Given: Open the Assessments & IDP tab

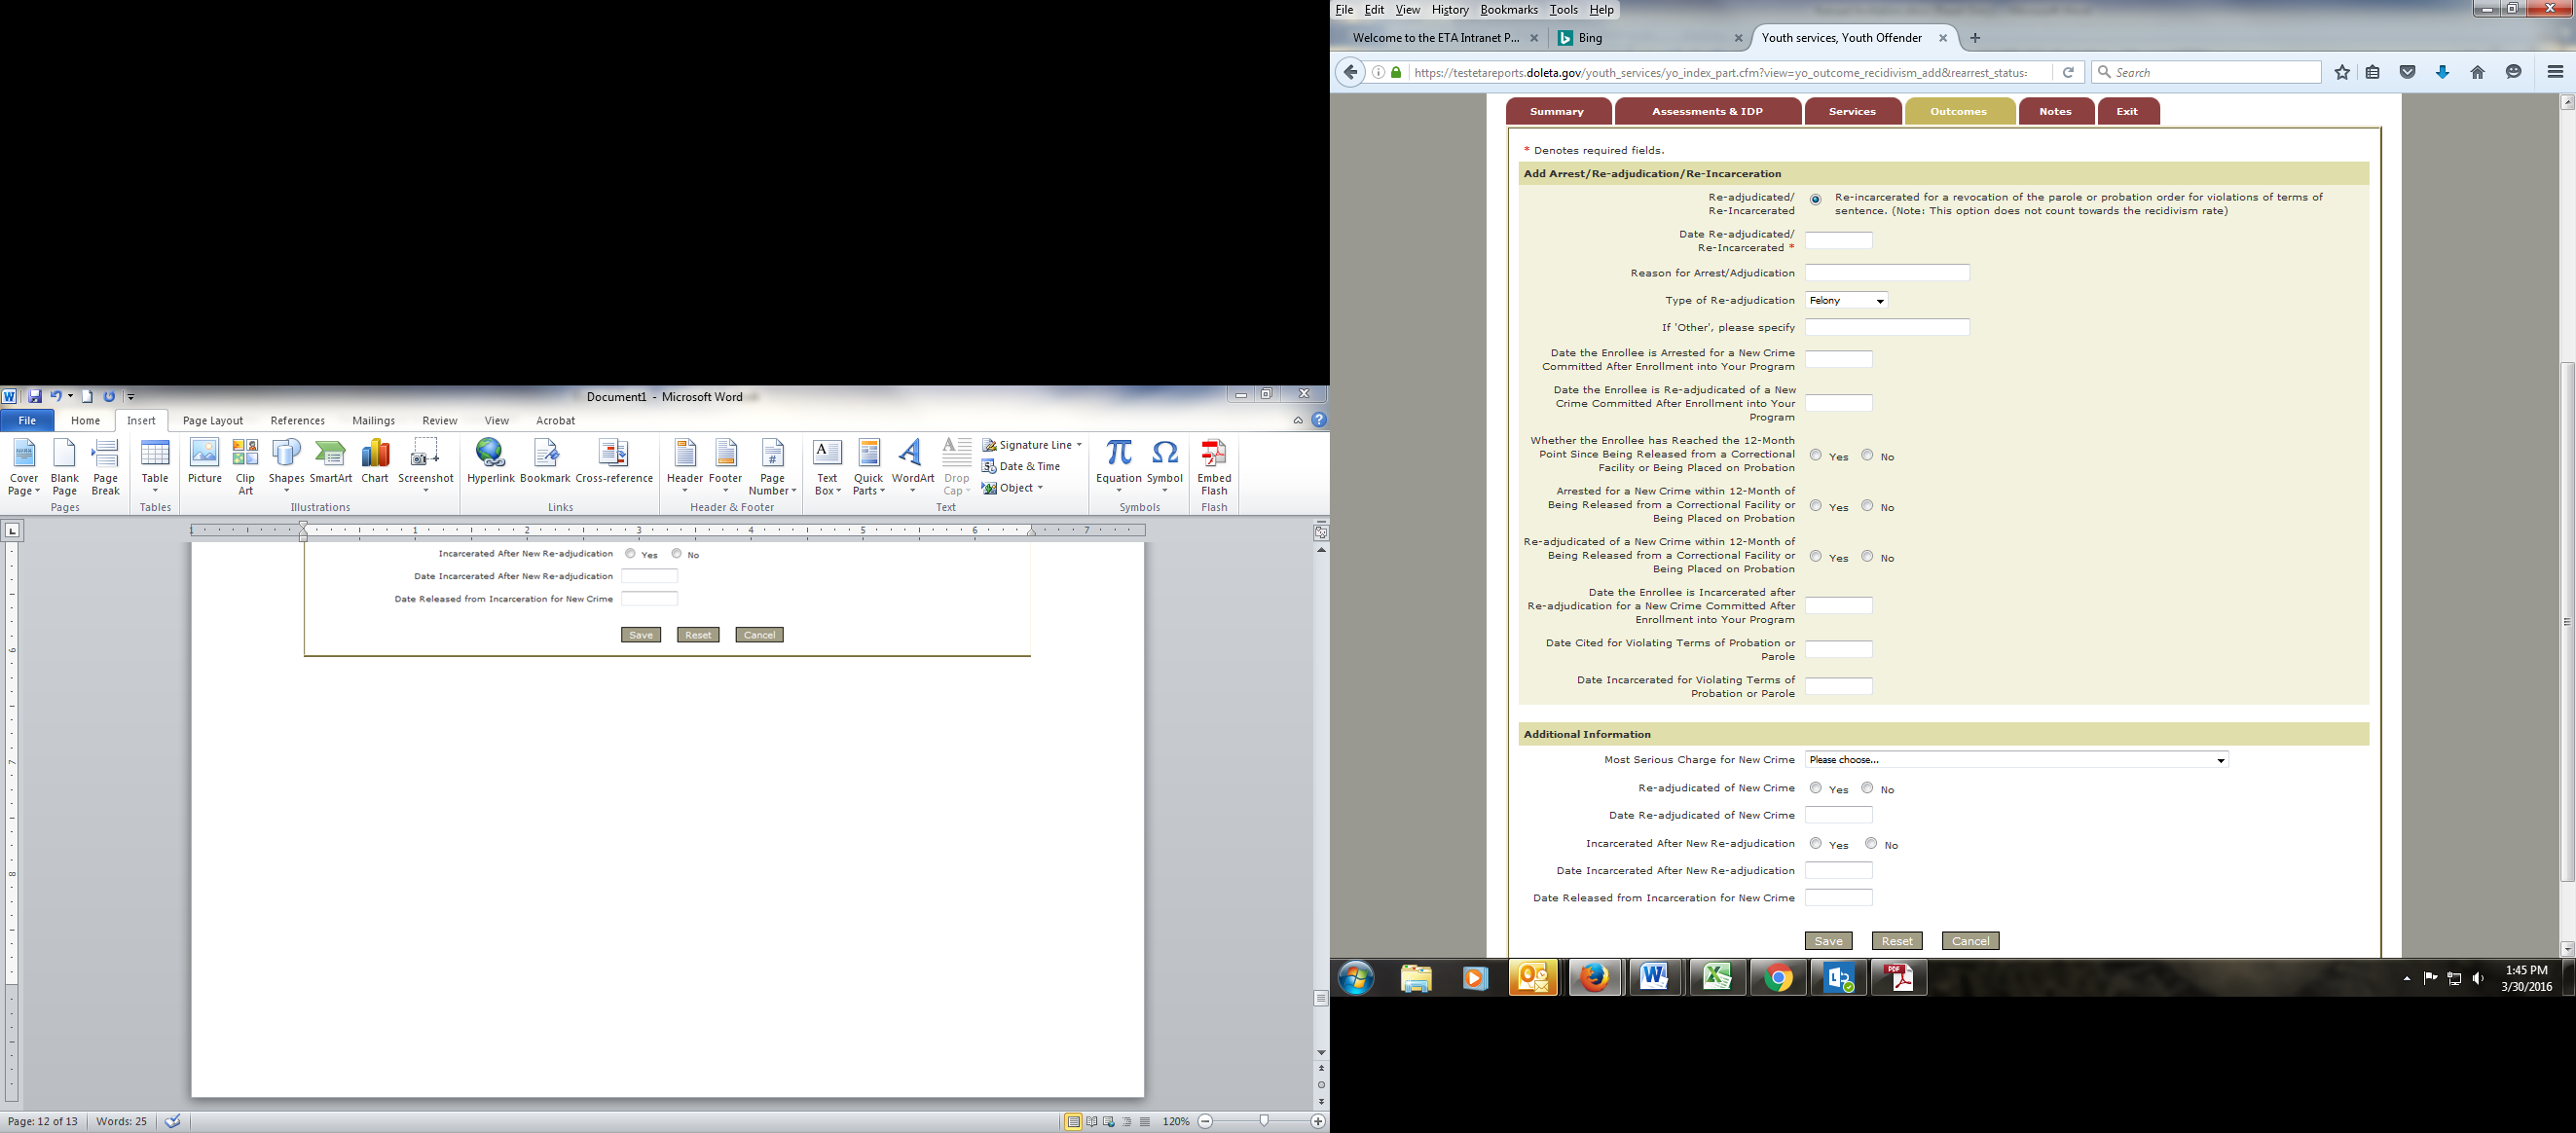Looking at the screenshot, I should coord(1707,111).
